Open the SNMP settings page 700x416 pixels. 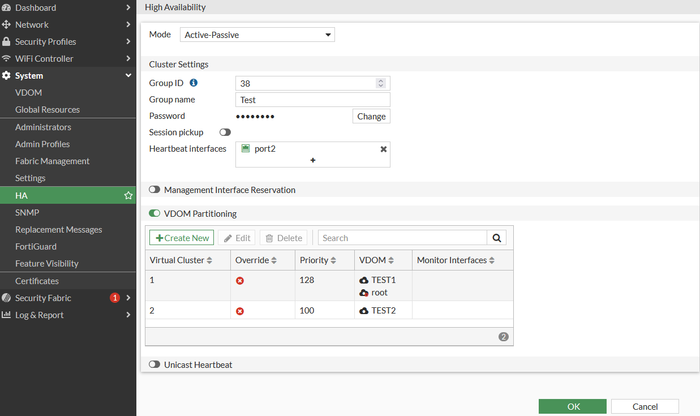point(28,212)
